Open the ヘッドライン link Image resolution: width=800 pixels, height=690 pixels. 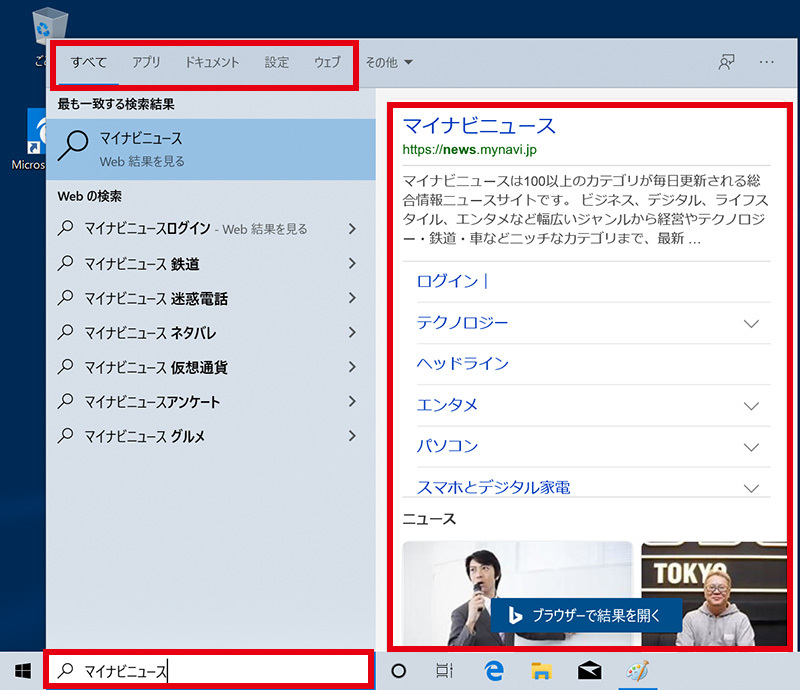pyautogui.click(x=463, y=363)
